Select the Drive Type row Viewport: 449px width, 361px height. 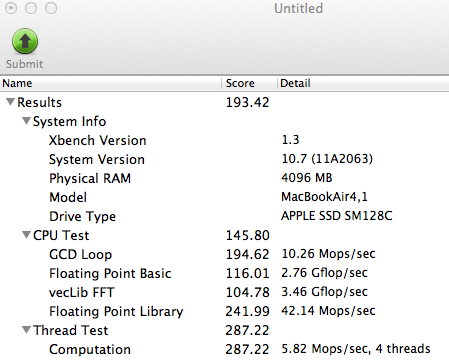point(82,216)
